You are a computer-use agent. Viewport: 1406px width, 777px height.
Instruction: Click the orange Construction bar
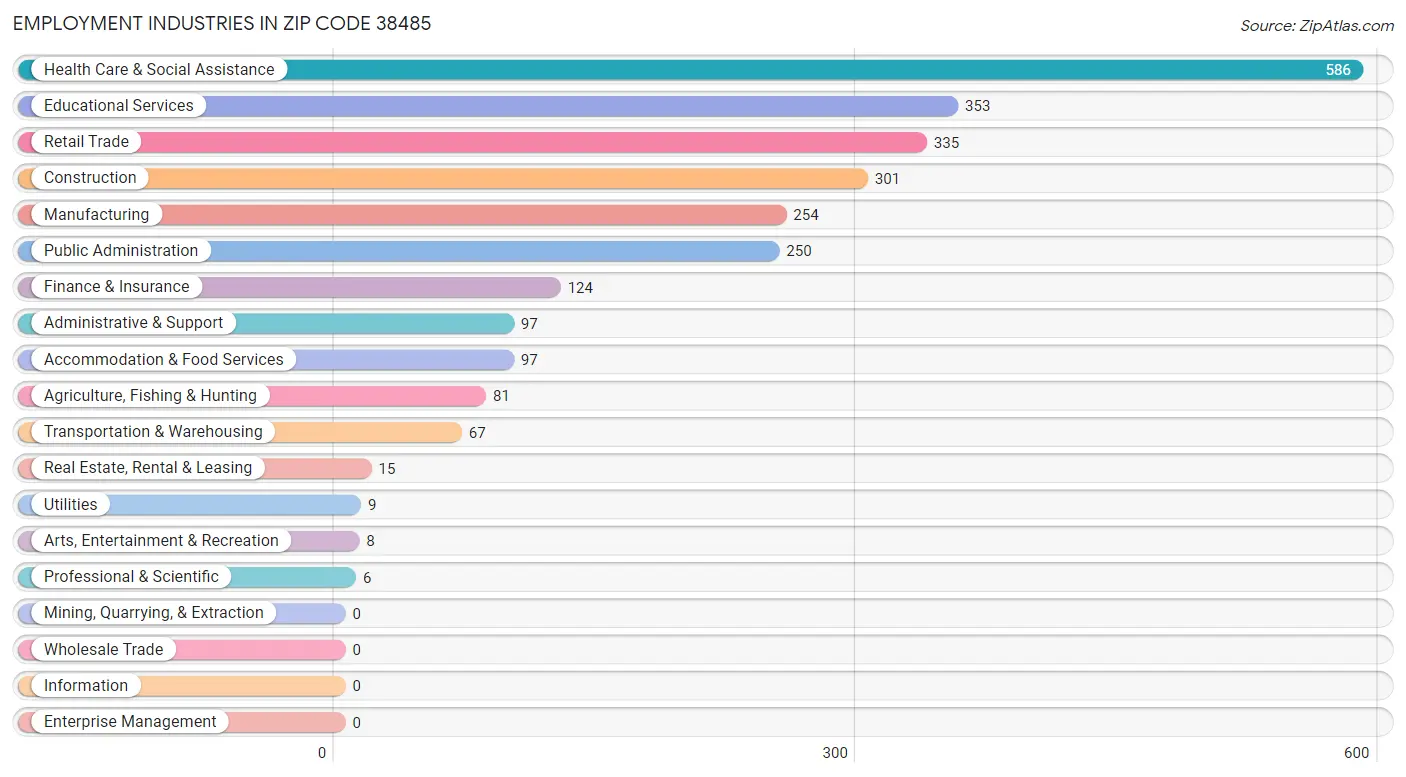pyautogui.click(x=442, y=178)
